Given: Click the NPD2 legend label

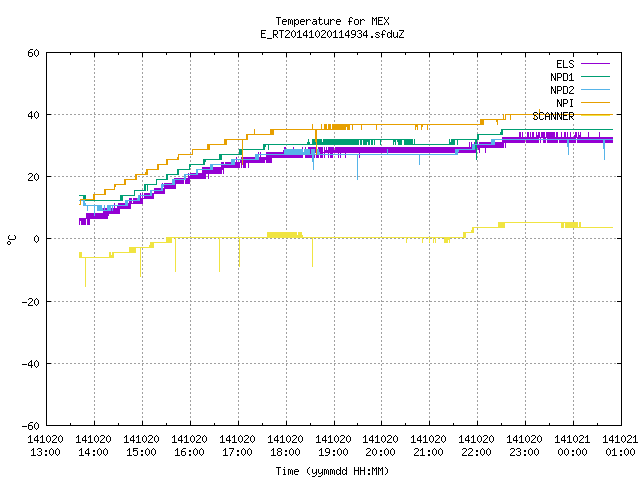Looking at the screenshot, I should (562, 90).
